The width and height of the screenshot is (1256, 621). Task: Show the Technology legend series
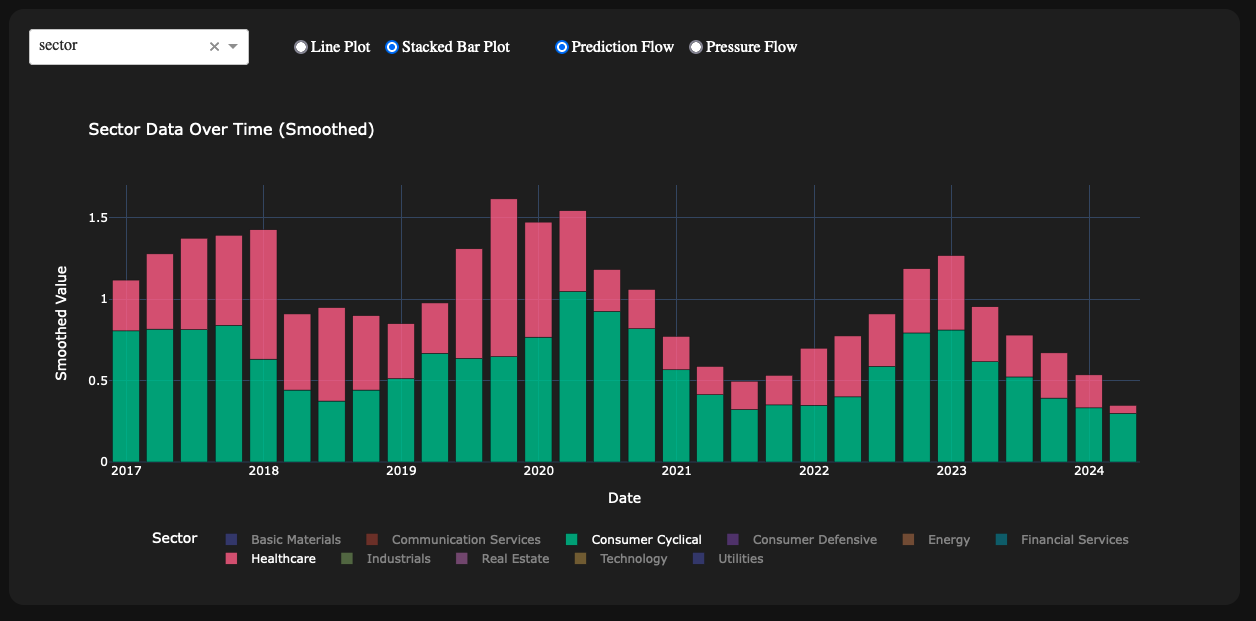click(x=633, y=558)
